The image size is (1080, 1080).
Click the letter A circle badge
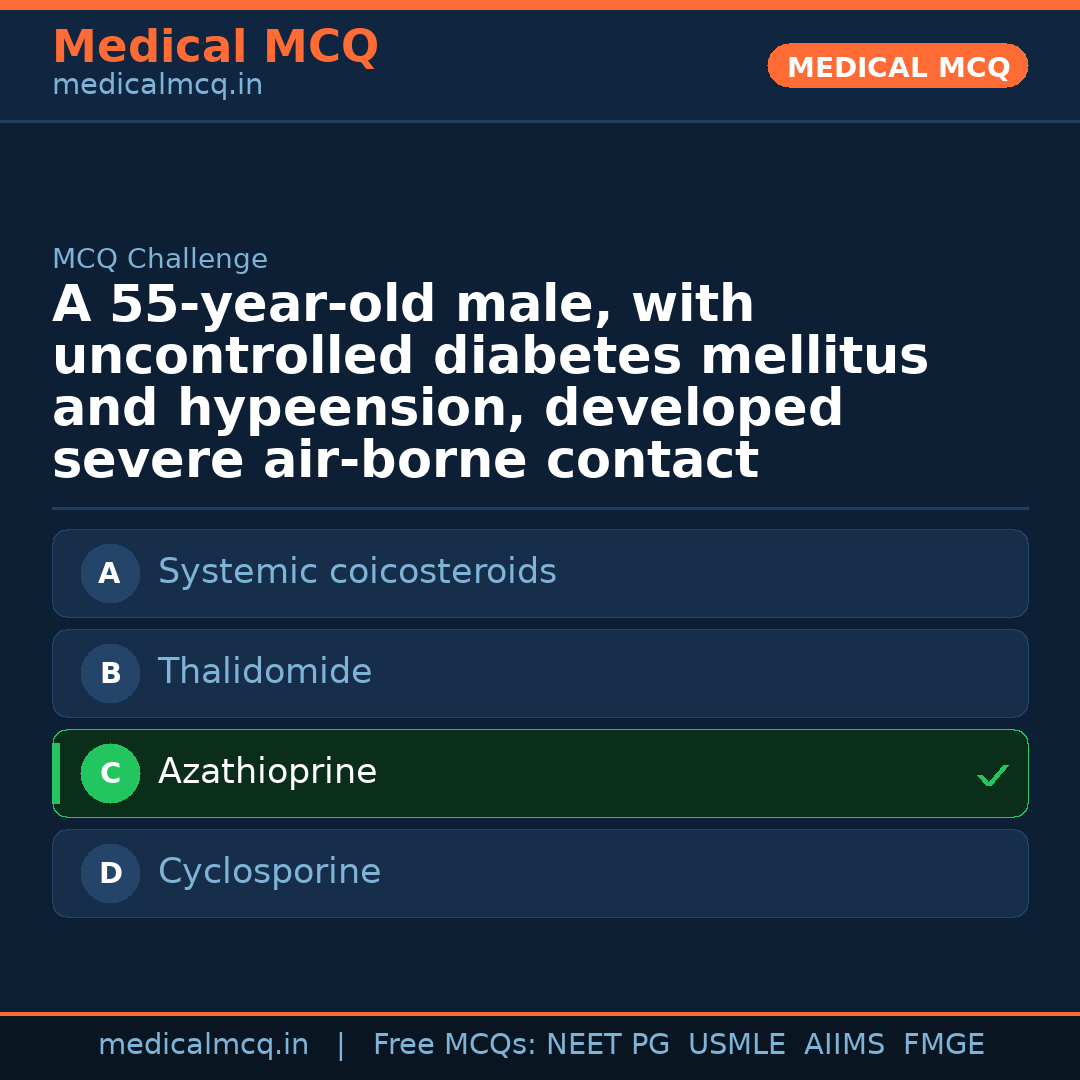click(x=110, y=573)
